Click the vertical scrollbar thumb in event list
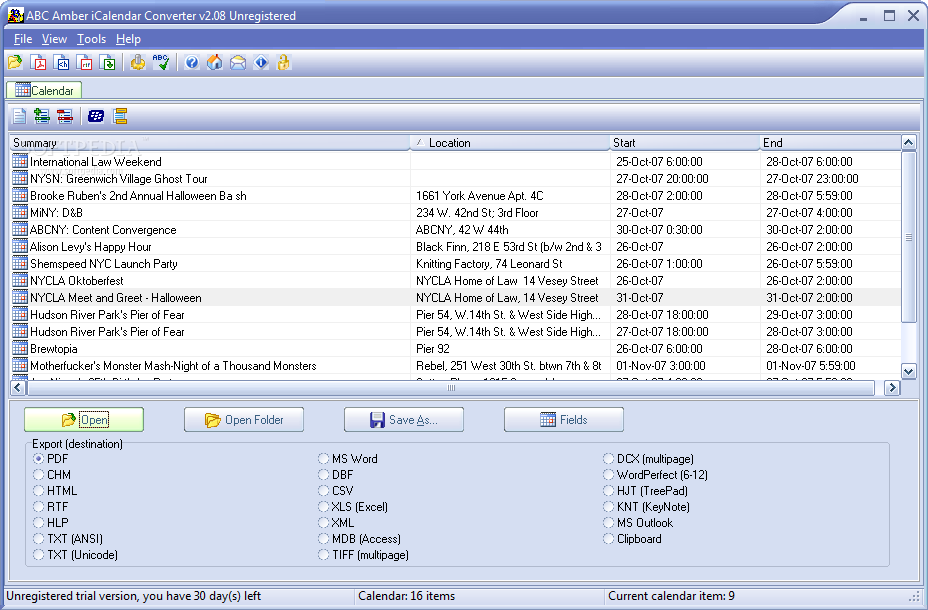Viewport: 928px width, 610px height. pos(908,237)
